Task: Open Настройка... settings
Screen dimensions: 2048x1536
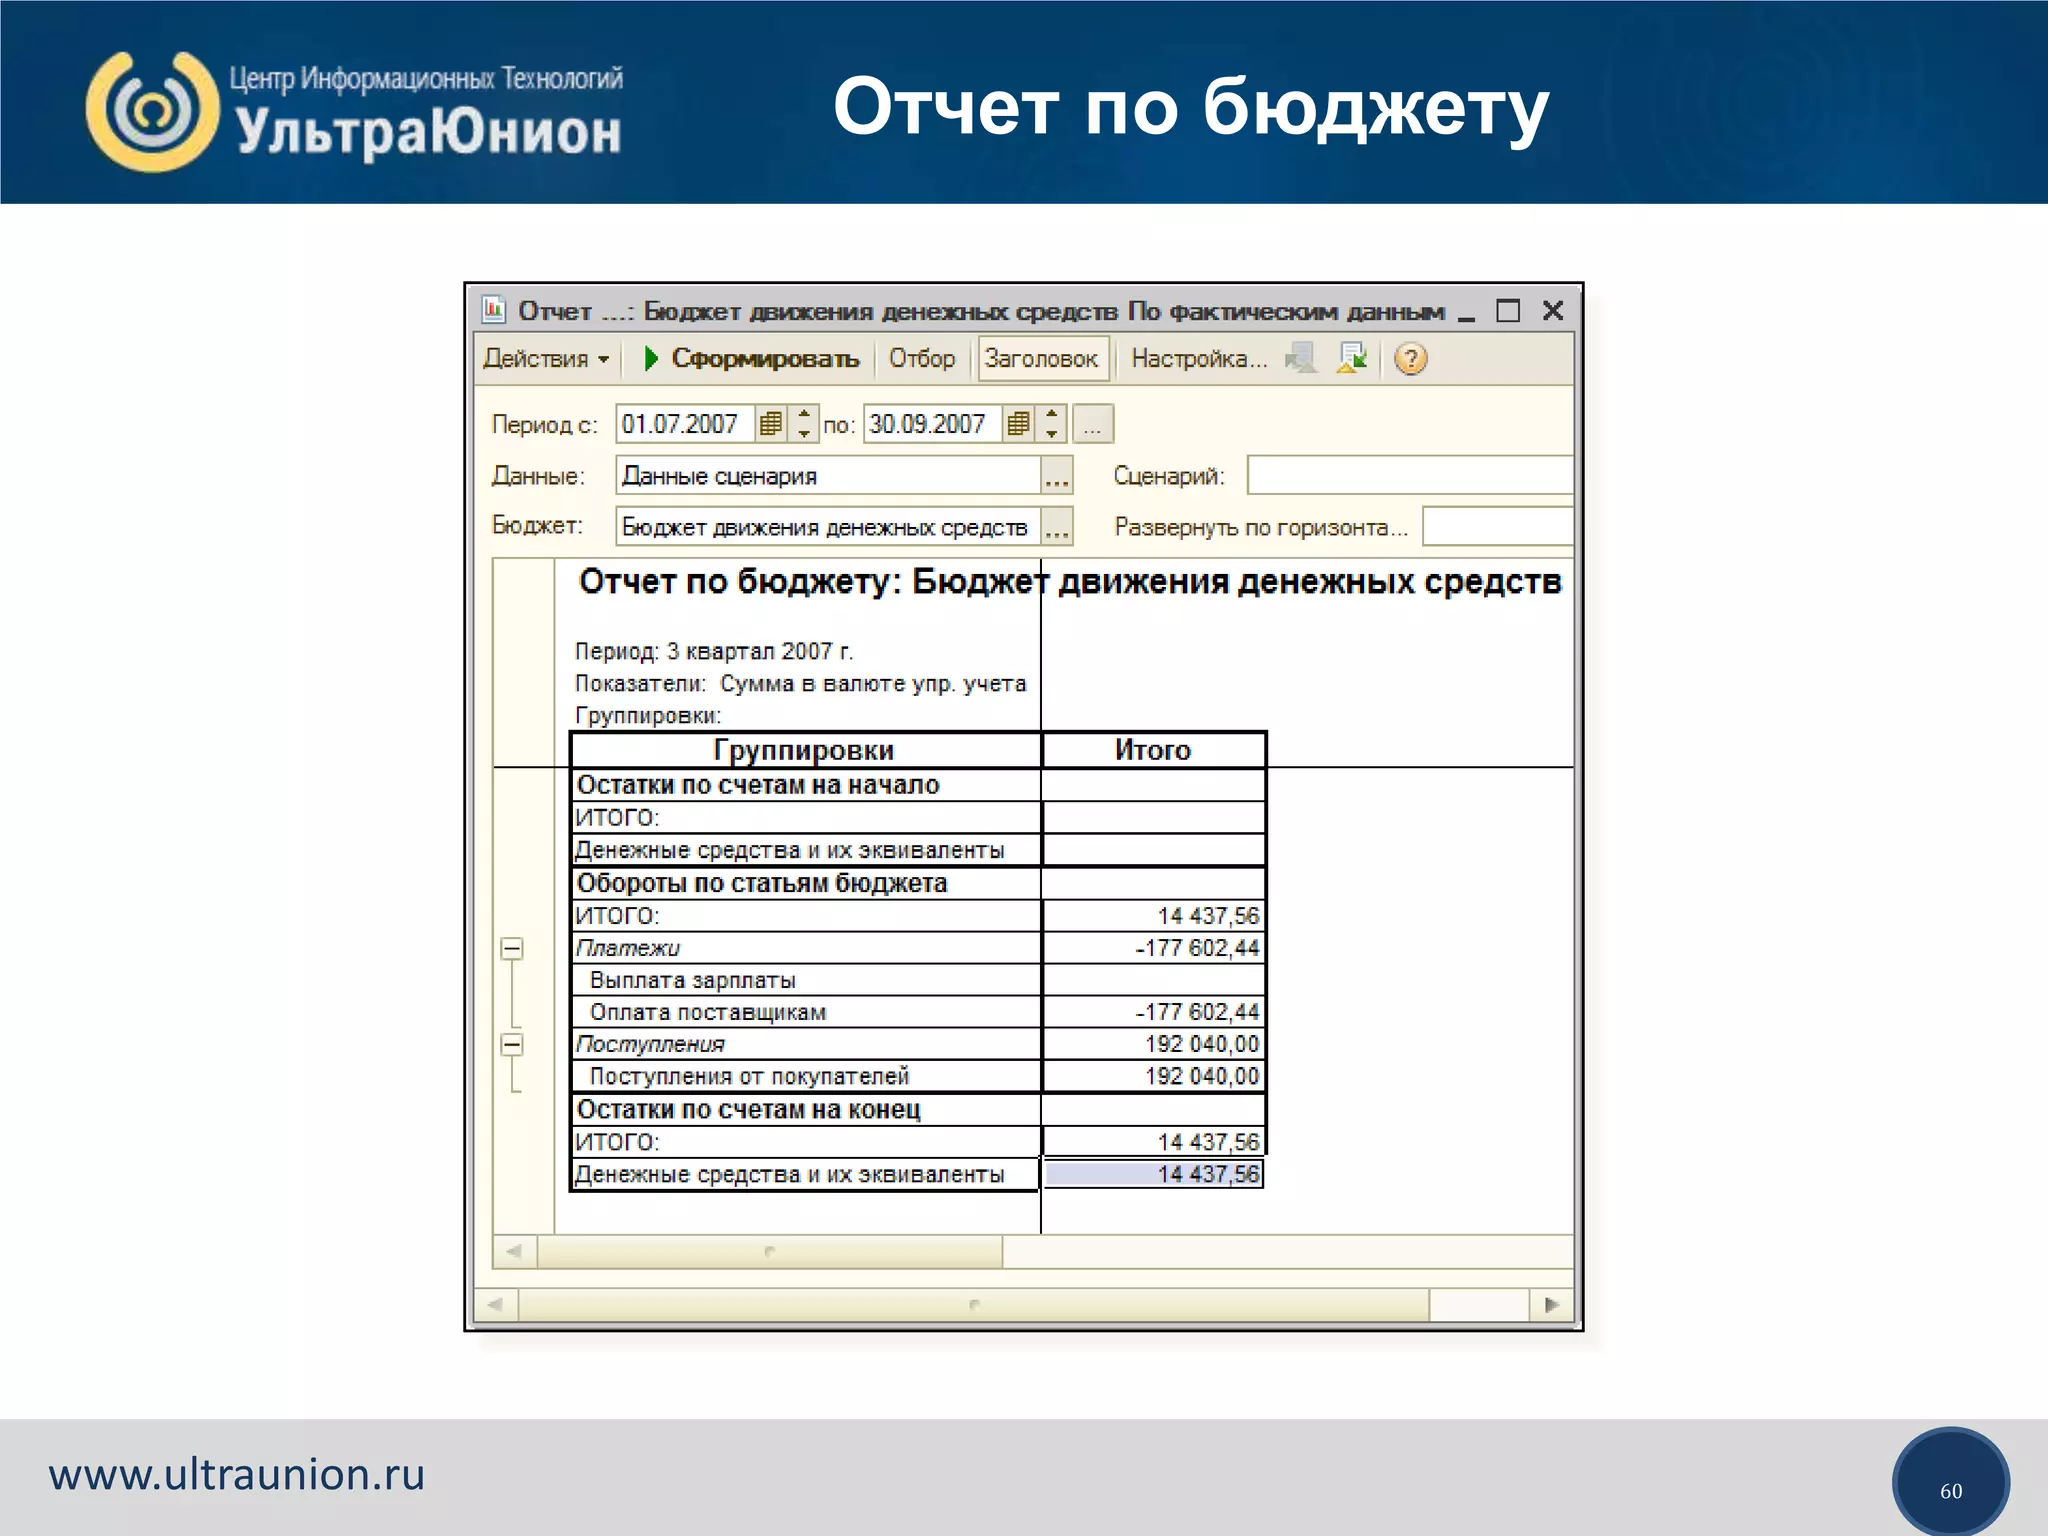Action: point(1199,359)
